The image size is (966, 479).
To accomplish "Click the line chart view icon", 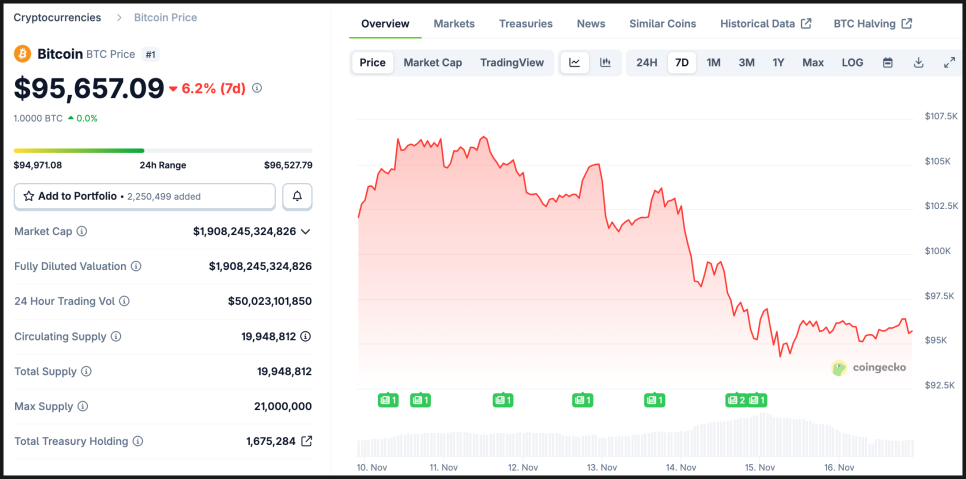I will [x=575, y=63].
